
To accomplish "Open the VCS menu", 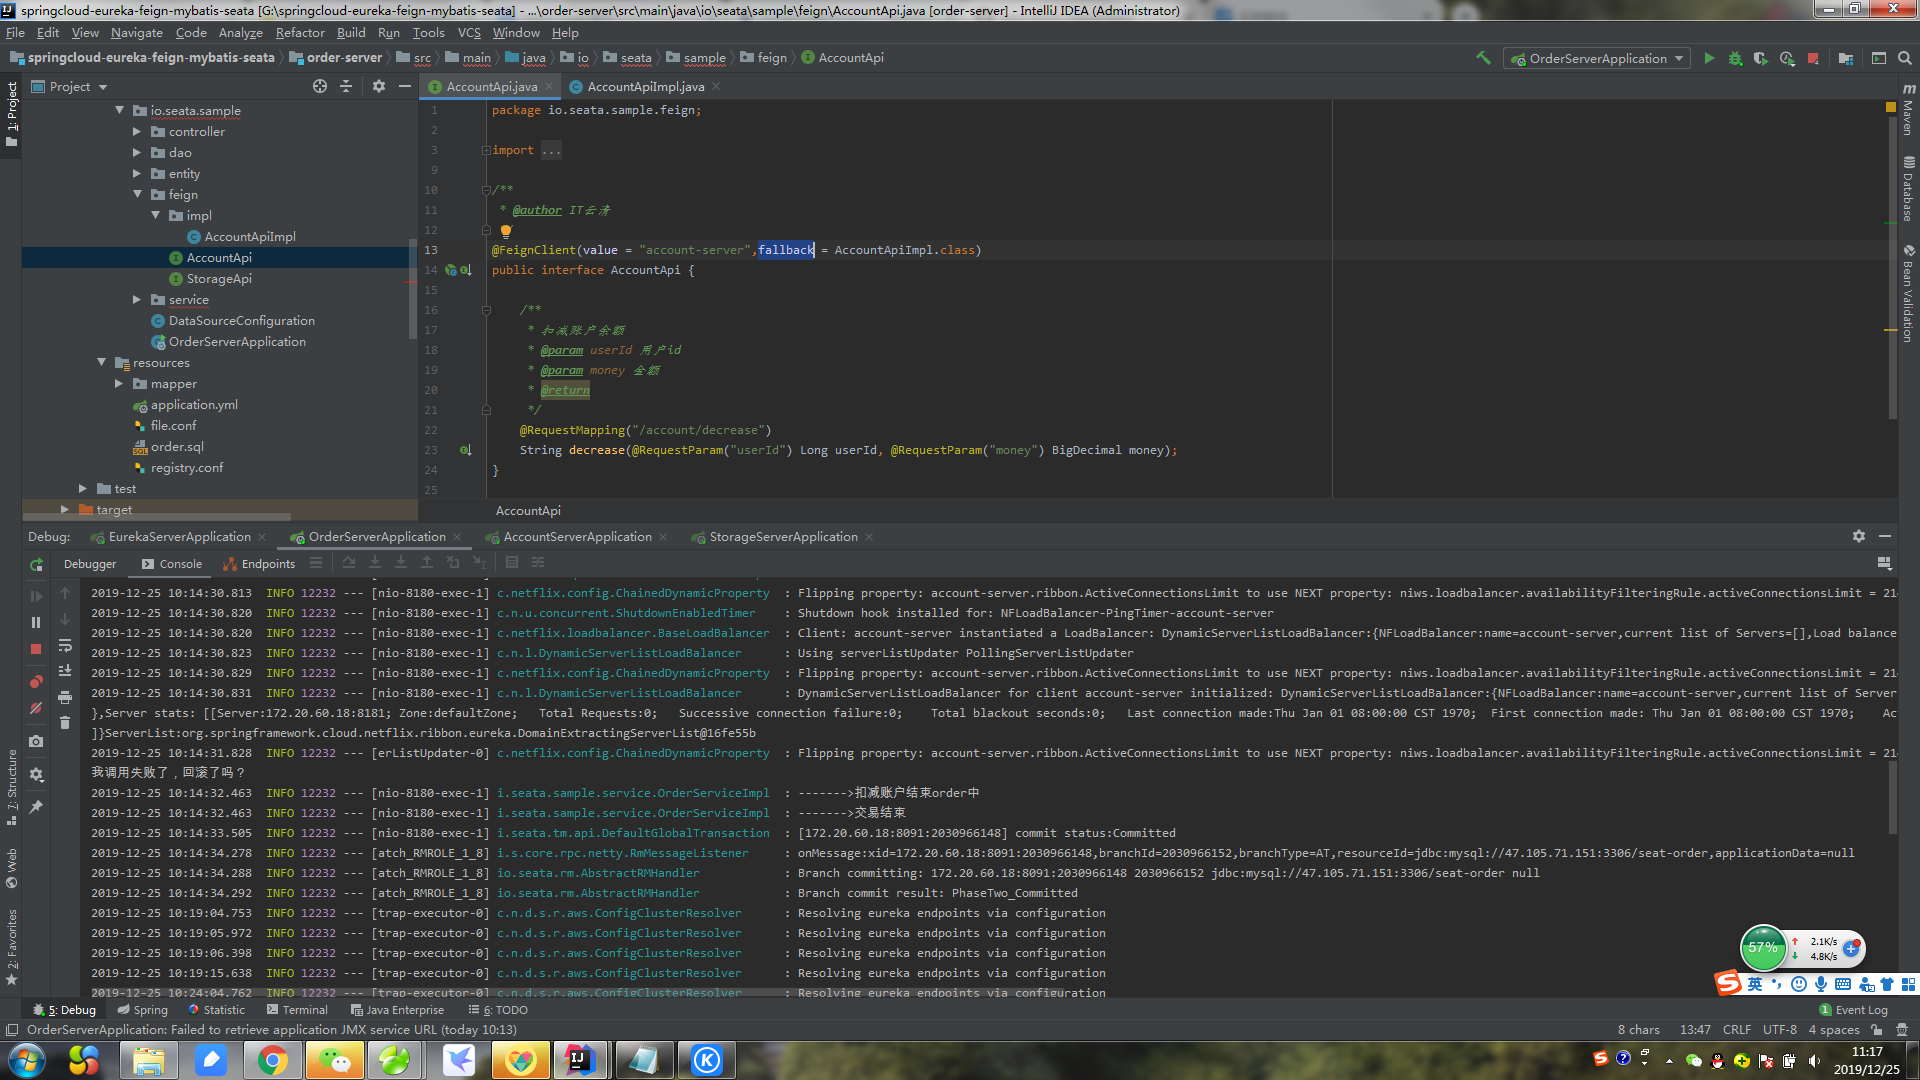I will (469, 32).
